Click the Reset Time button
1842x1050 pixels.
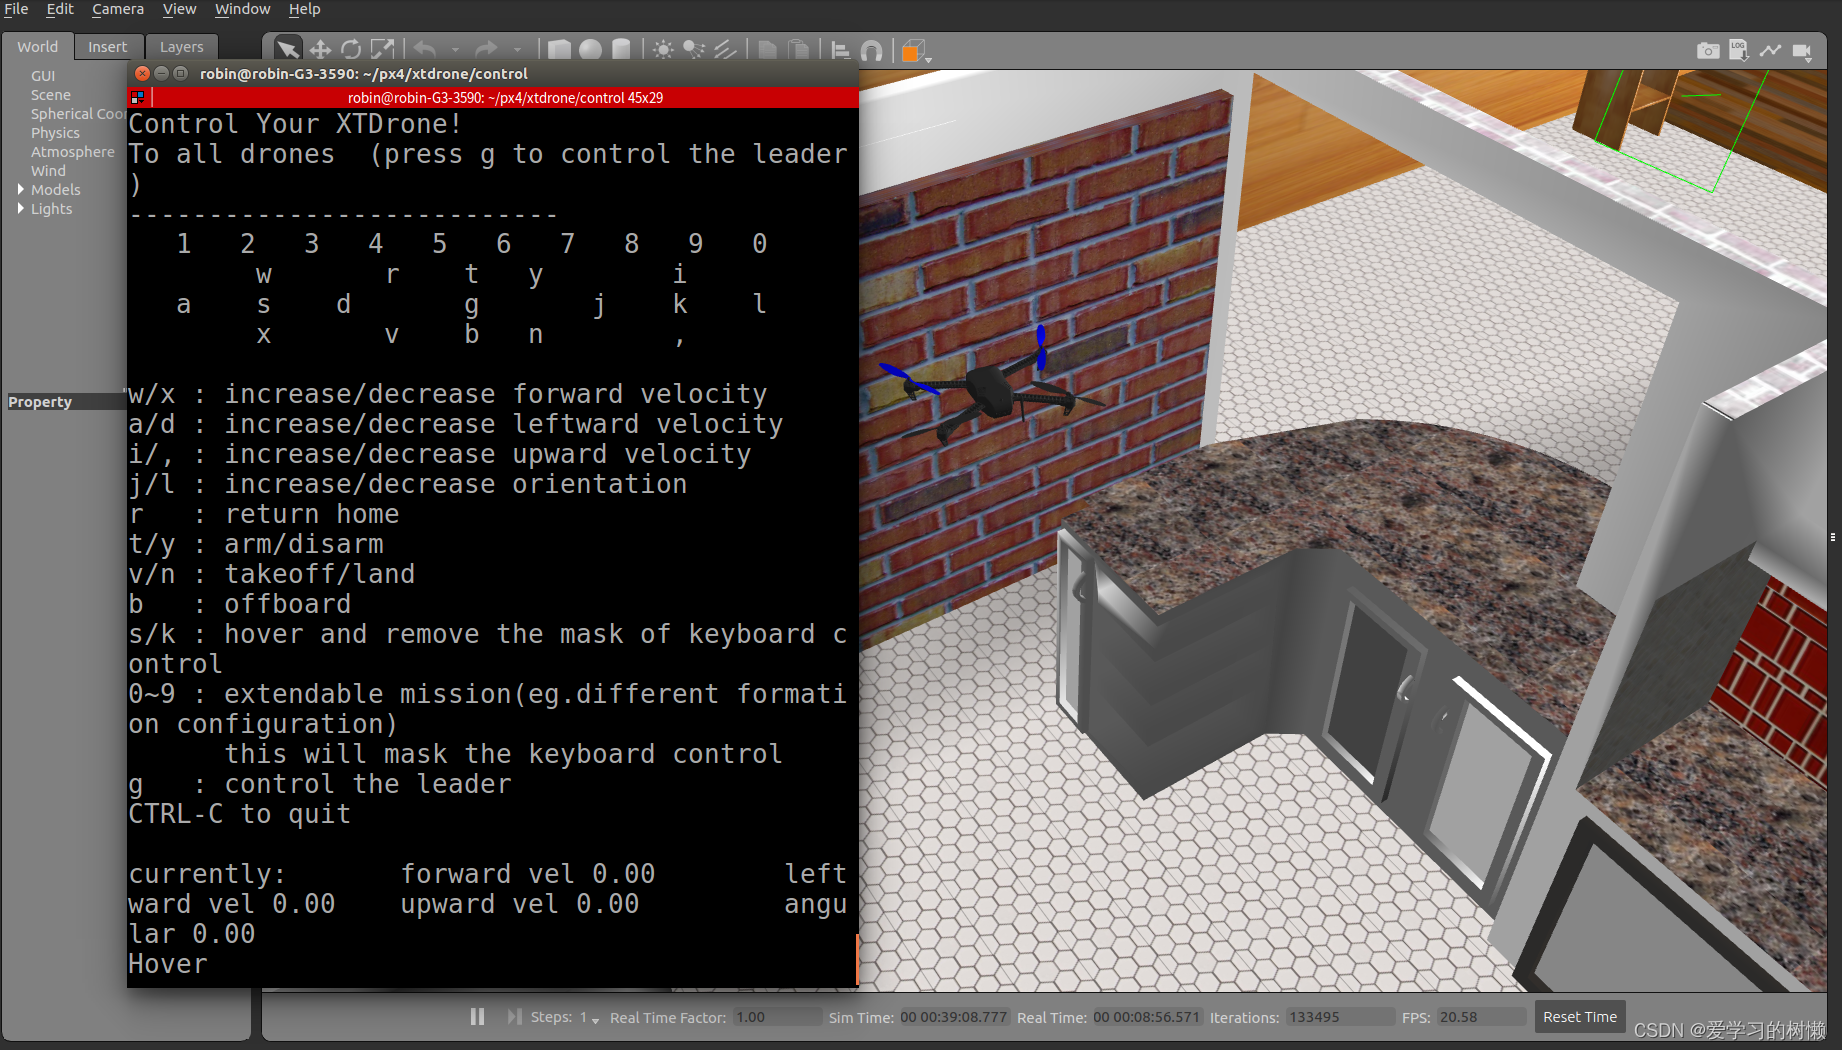[1579, 1016]
